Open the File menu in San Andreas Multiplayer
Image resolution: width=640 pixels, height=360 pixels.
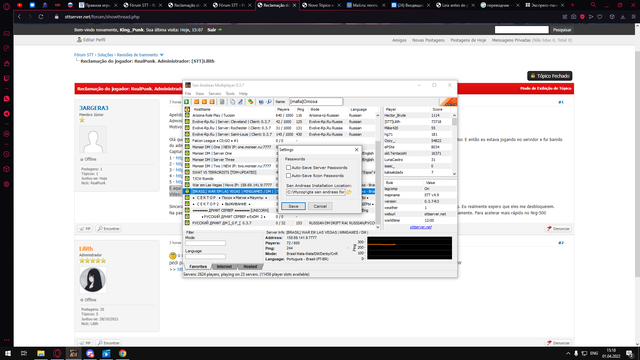(188, 94)
